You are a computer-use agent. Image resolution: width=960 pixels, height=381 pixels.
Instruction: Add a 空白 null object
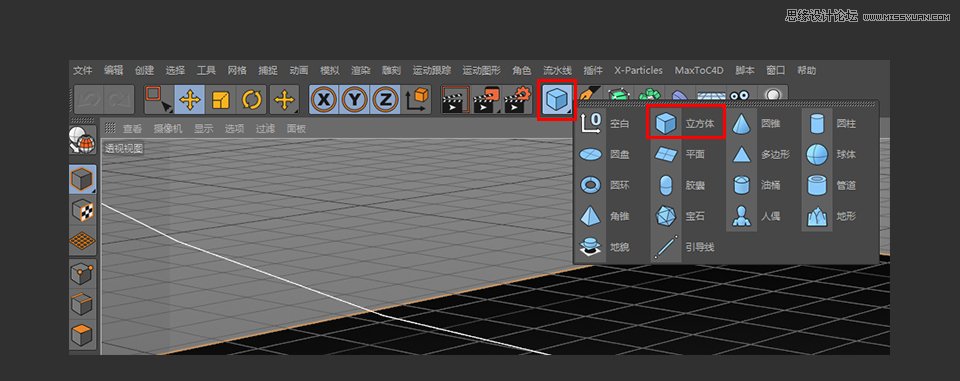[606, 124]
